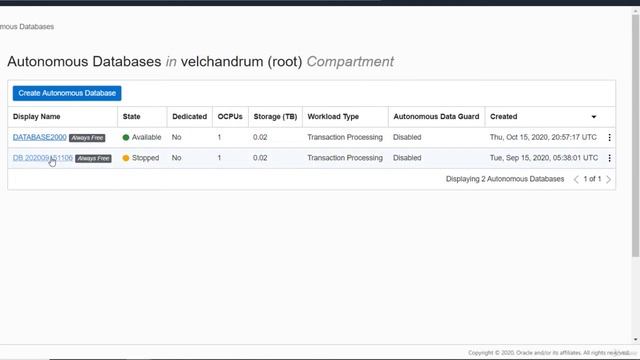Click the Oracle copyright footer text
Screen dimensions: 640x360
coord(549,353)
